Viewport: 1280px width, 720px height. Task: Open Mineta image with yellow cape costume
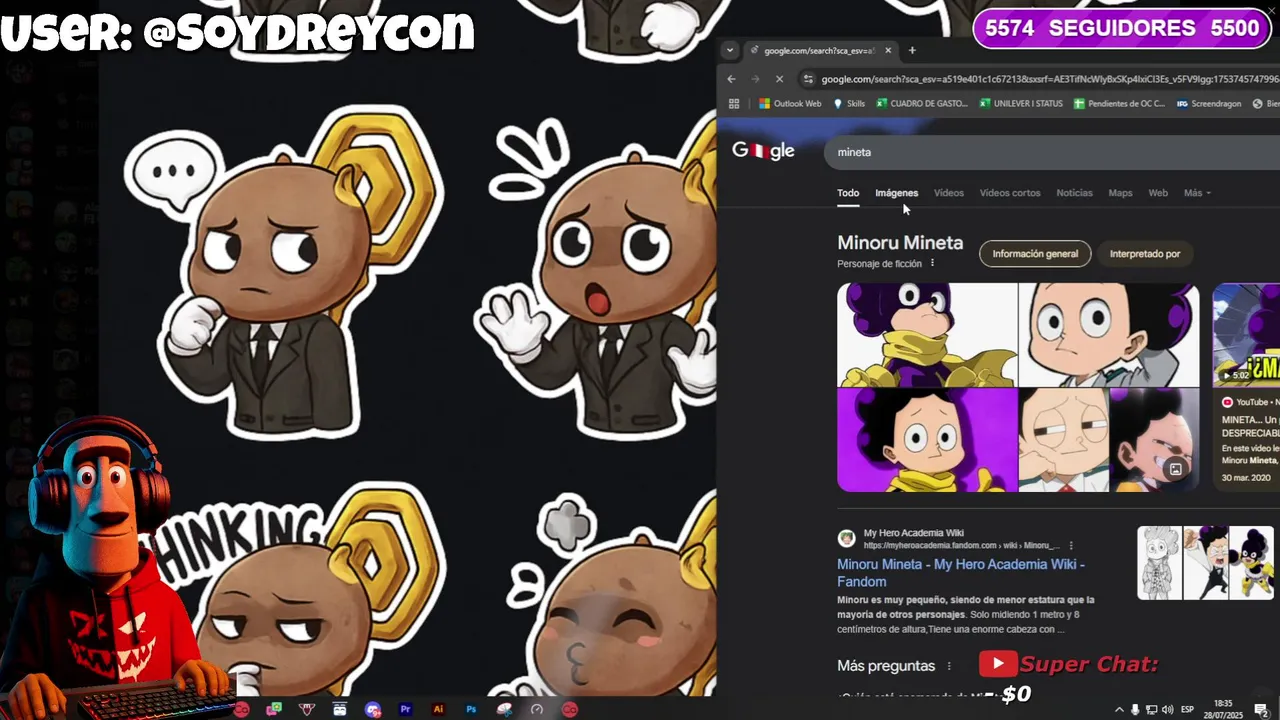927,335
